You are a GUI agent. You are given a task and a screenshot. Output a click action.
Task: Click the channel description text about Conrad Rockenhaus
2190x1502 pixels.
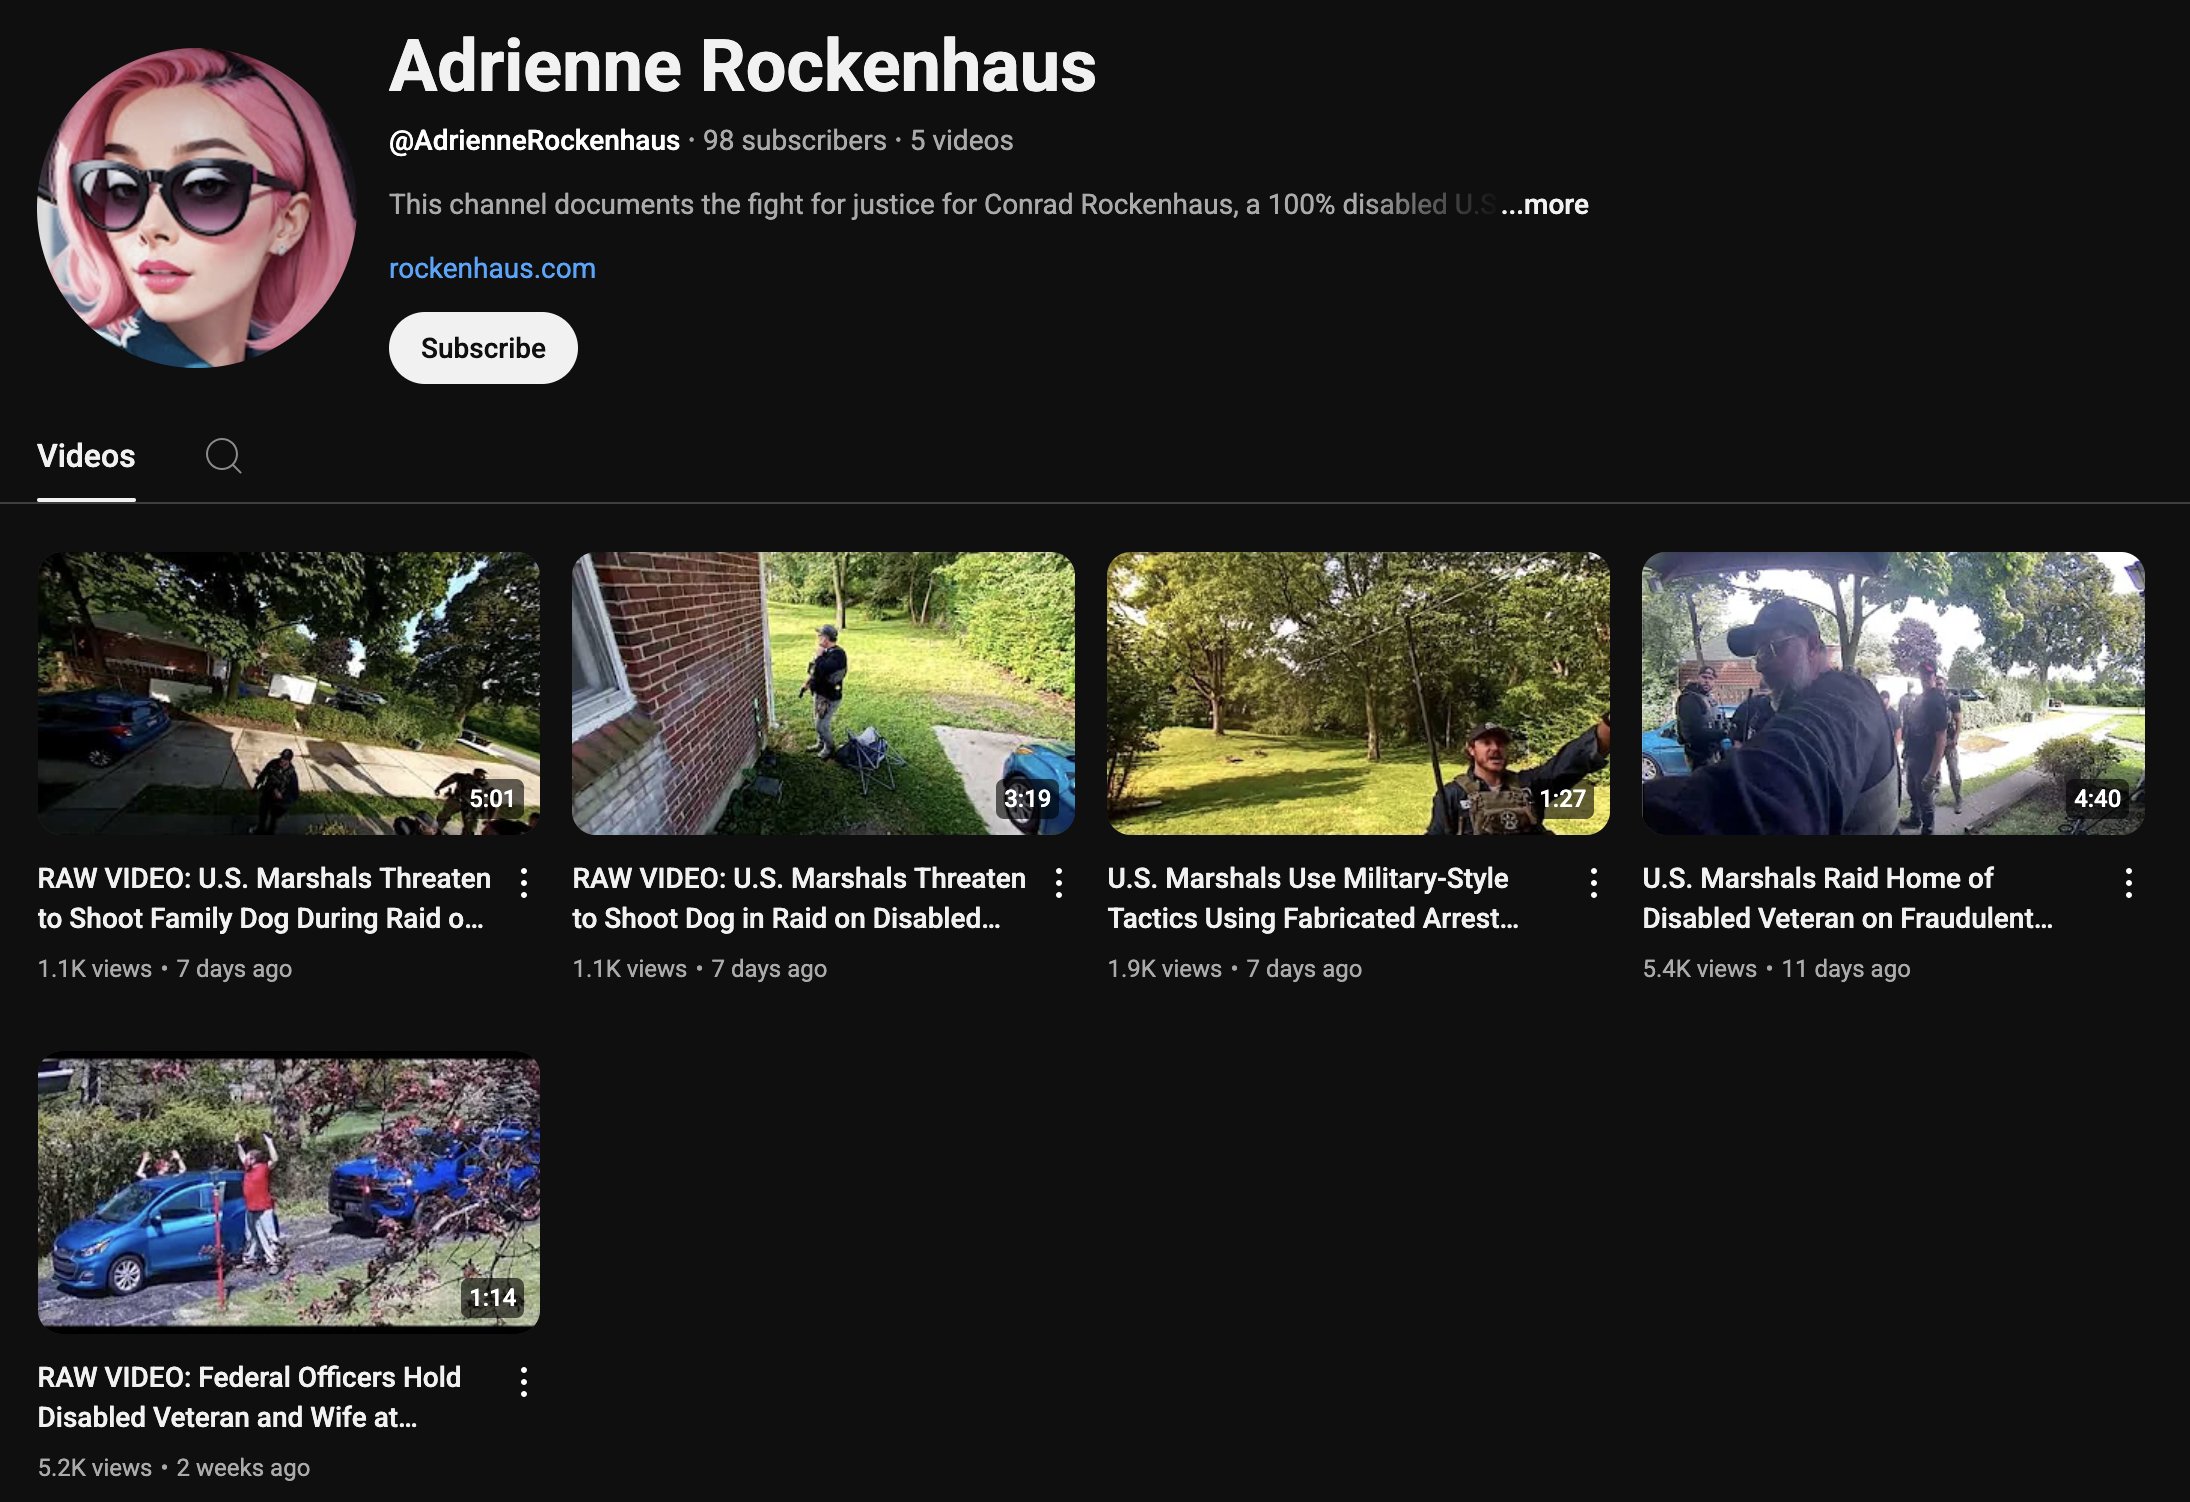tap(942, 204)
